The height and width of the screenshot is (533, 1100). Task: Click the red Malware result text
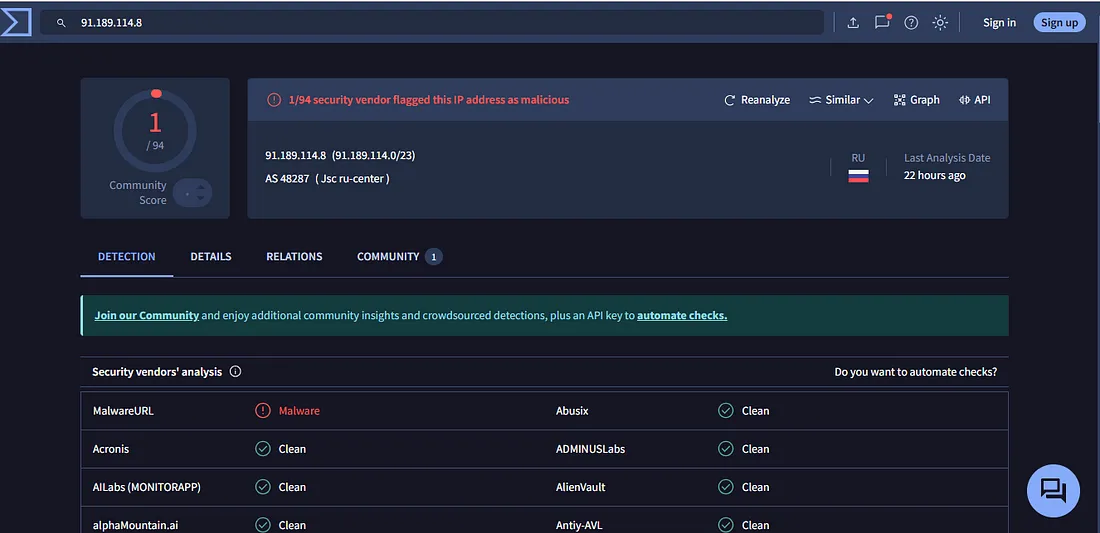click(299, 411)
